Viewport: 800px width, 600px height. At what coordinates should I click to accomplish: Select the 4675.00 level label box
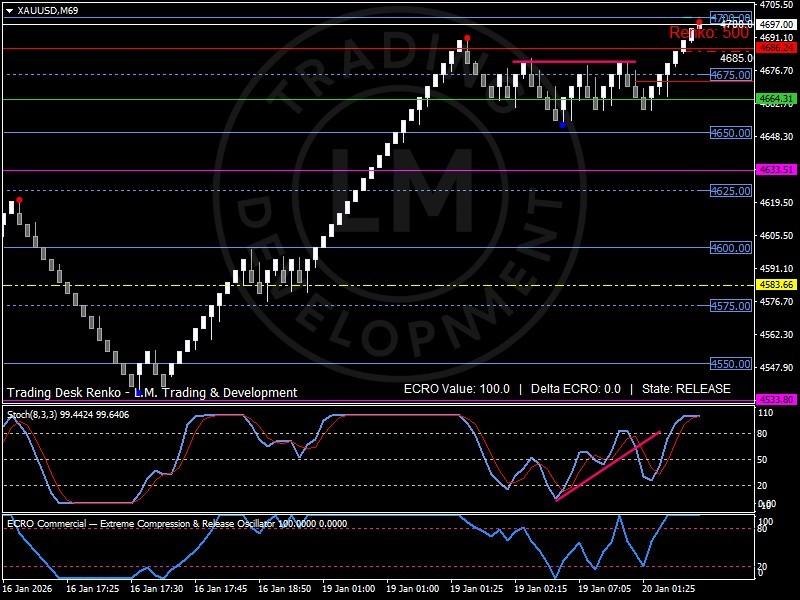click(x=730, y=75)
